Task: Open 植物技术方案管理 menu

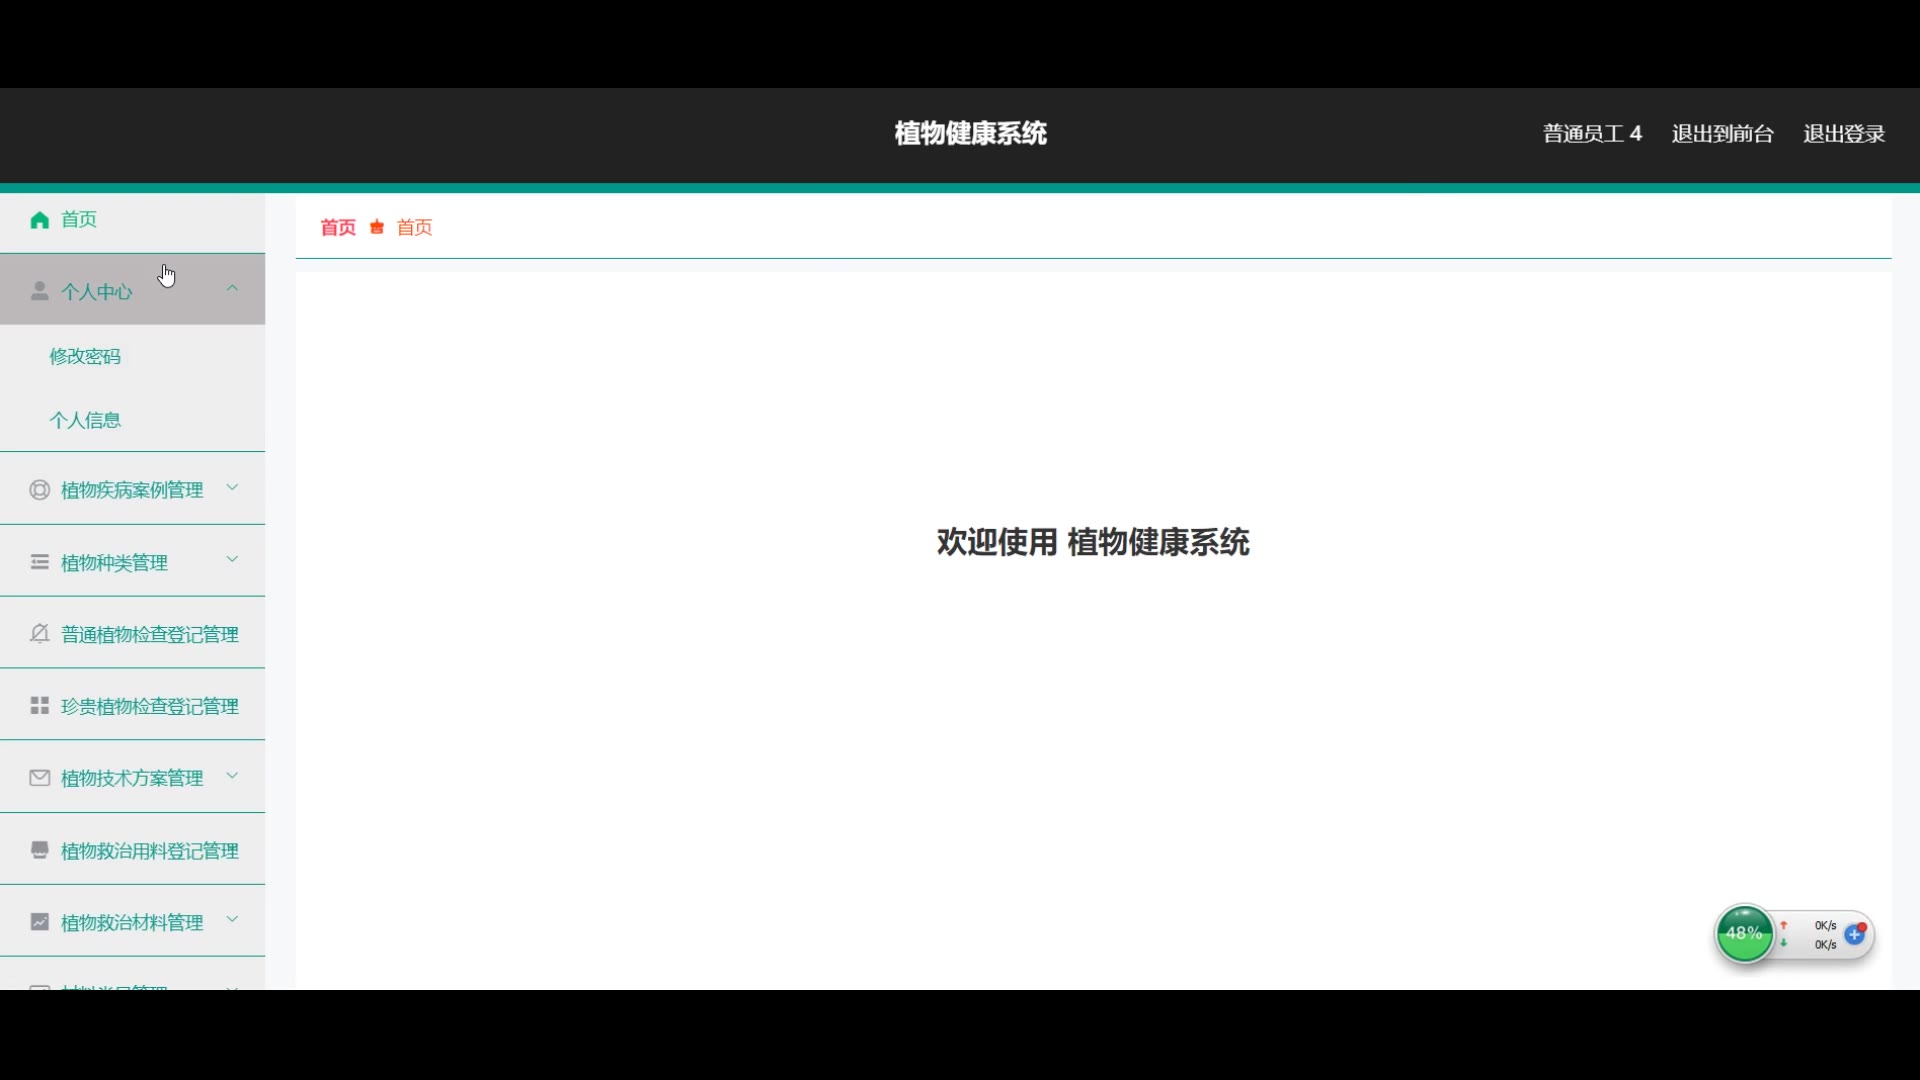Action: click(x=132, y=778)
